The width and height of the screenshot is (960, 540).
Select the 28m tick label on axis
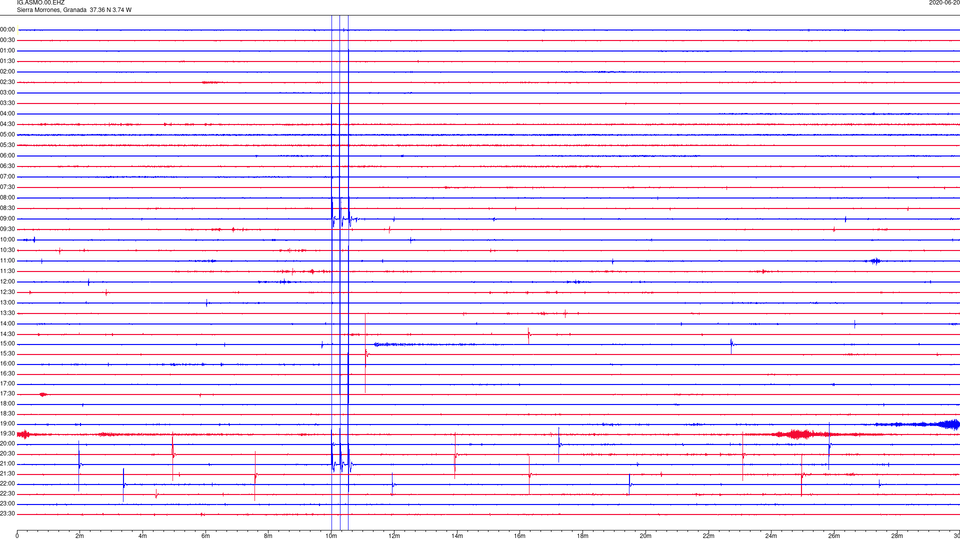click(897, 536)
